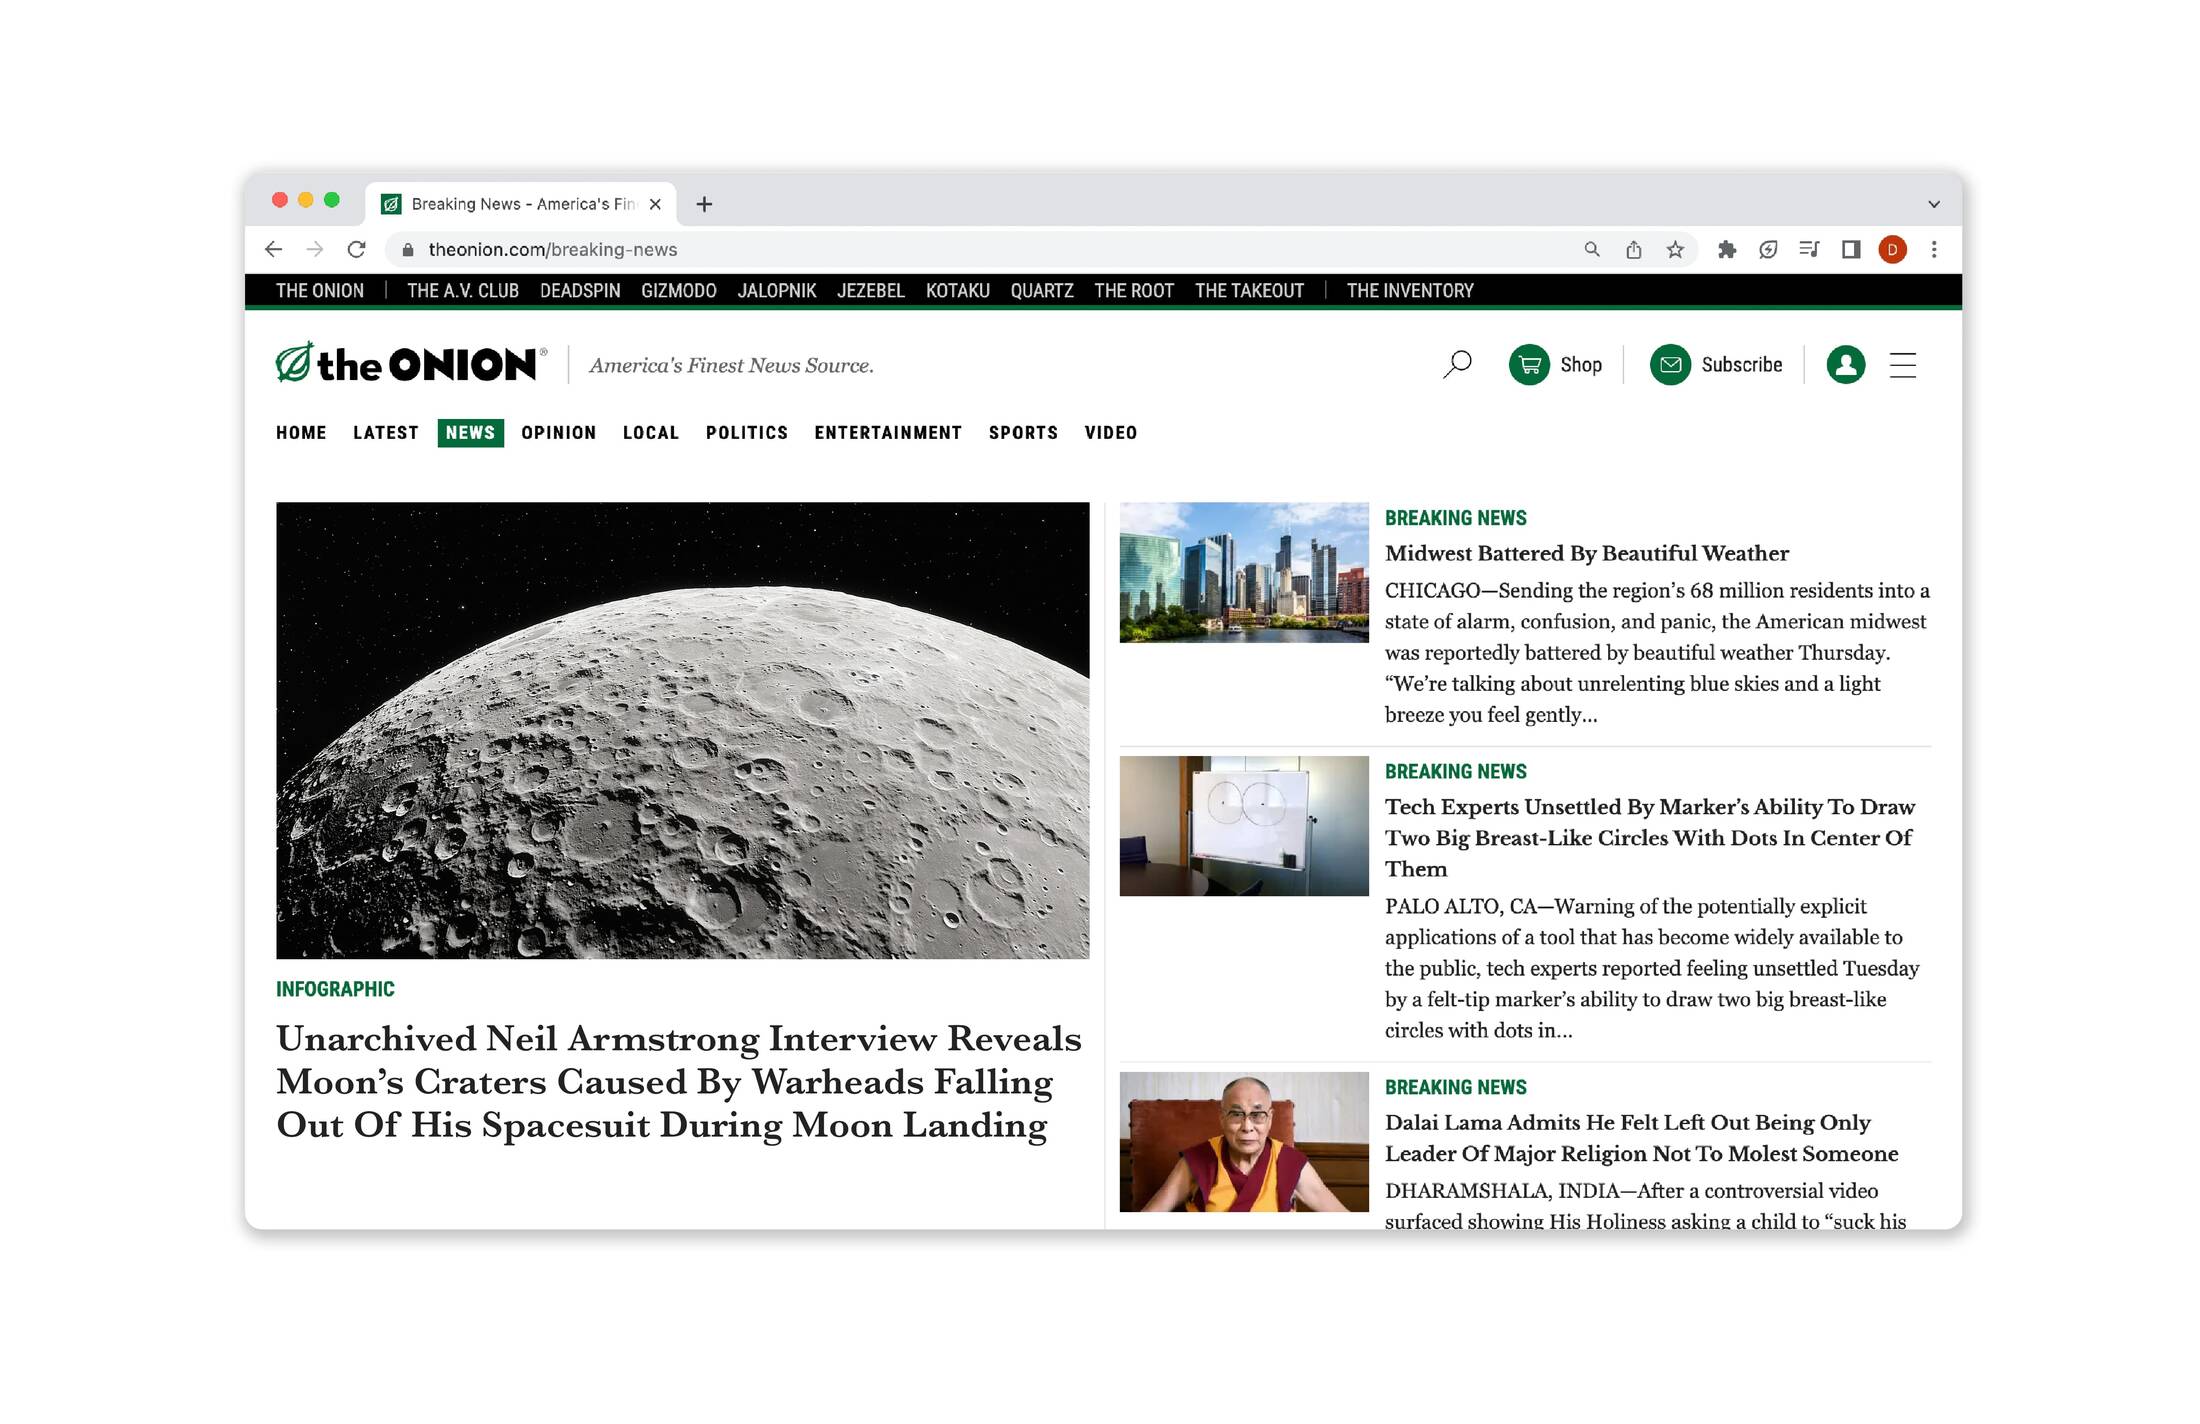
Task: Open the OPINION section
Action: click(558, 433)
